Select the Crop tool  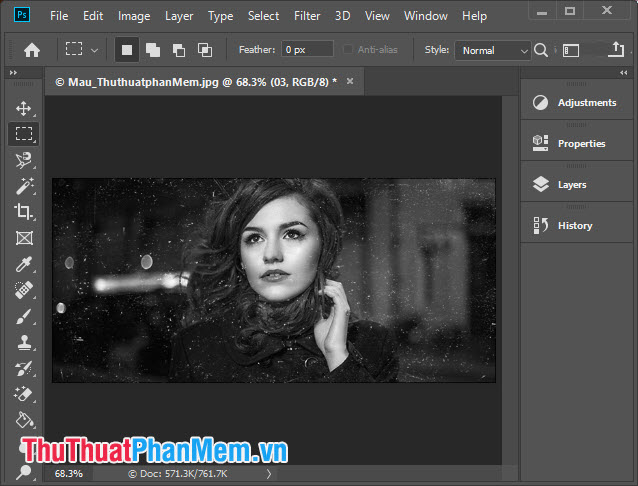point(24,211)
